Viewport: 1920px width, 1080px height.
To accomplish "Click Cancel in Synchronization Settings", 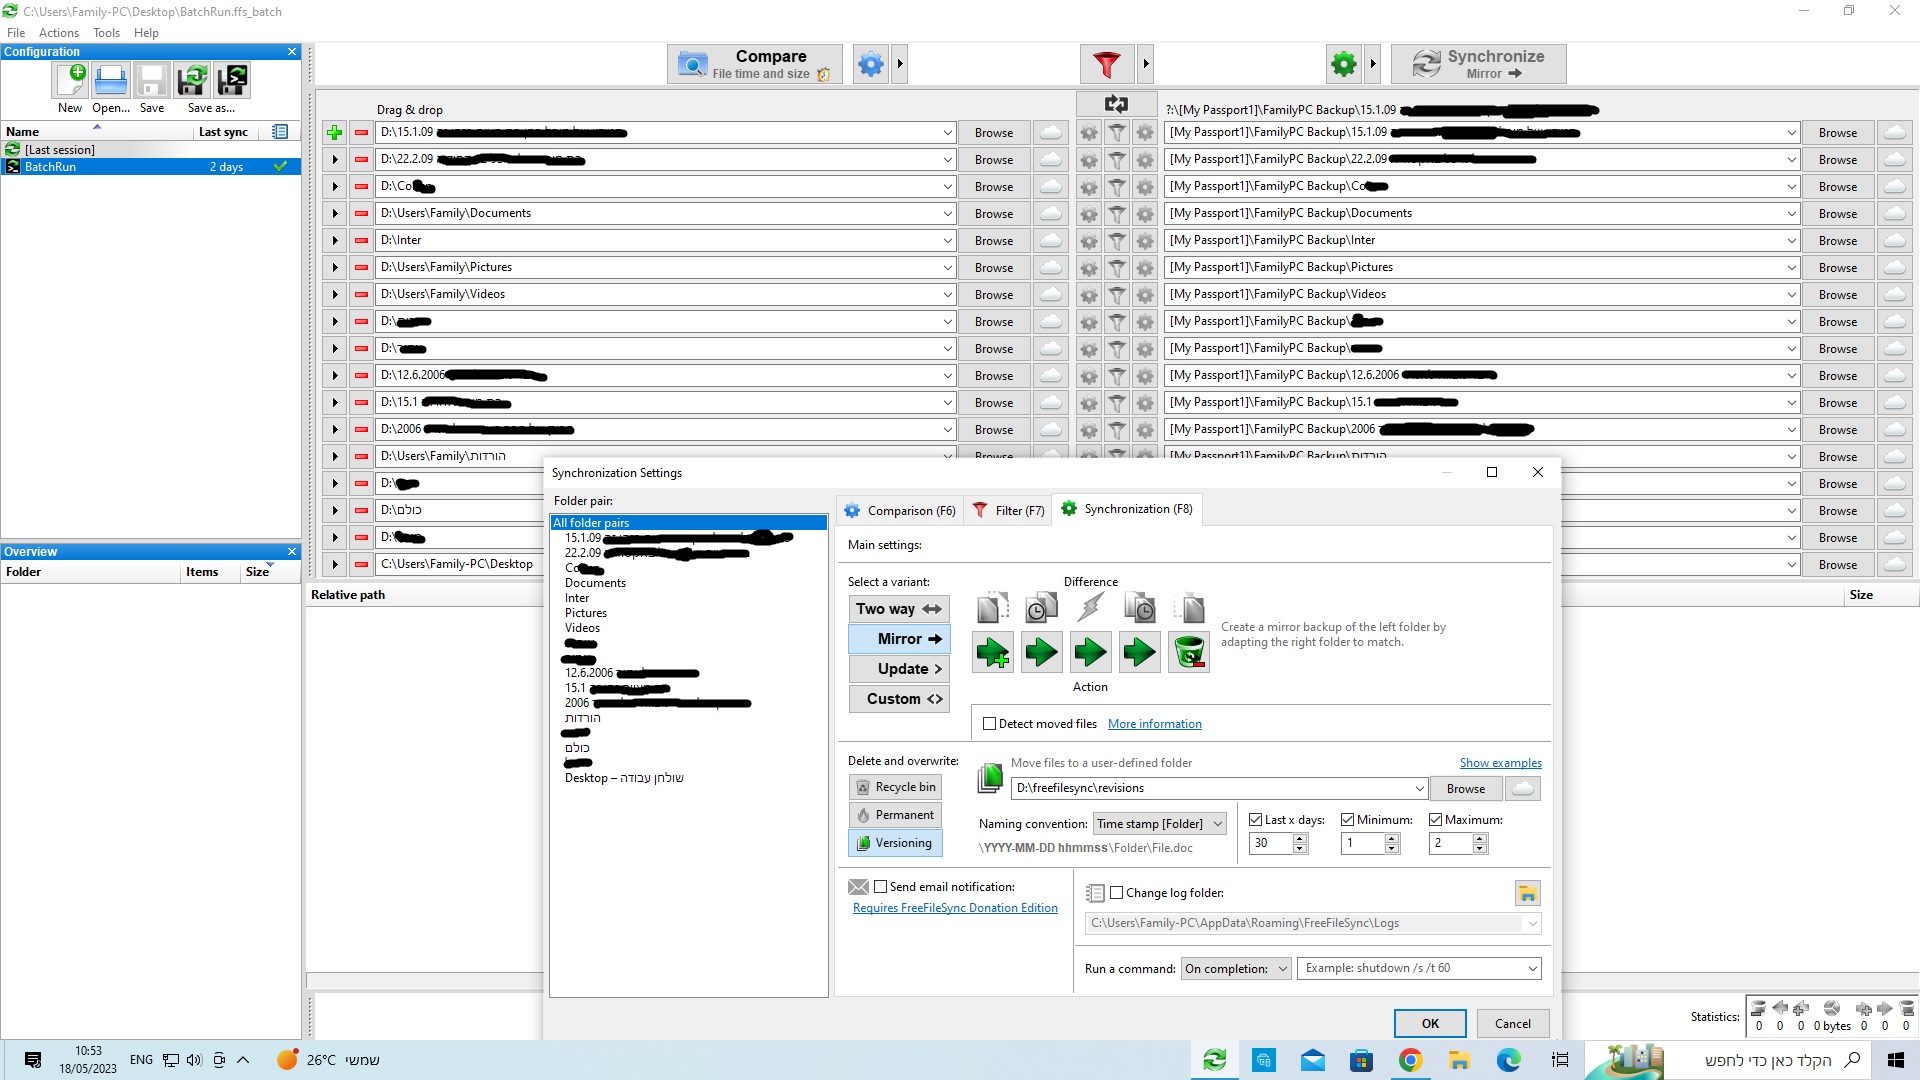I will [x=1513, y=1024].
